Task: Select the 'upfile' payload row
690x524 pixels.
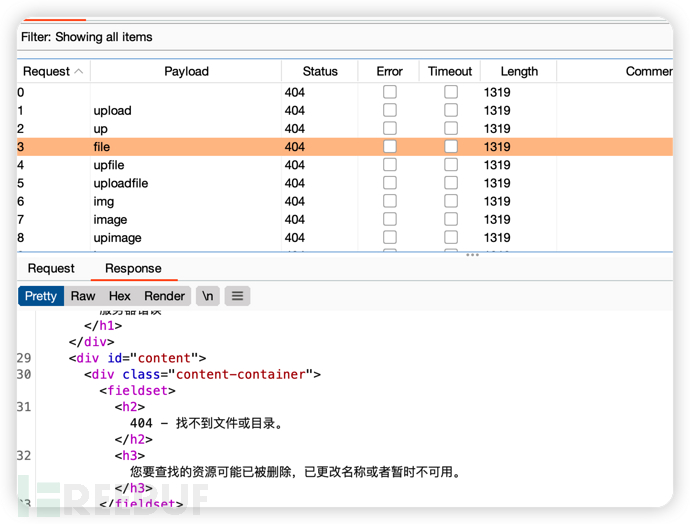Action: pyautogui.click(x=345, y=165)
